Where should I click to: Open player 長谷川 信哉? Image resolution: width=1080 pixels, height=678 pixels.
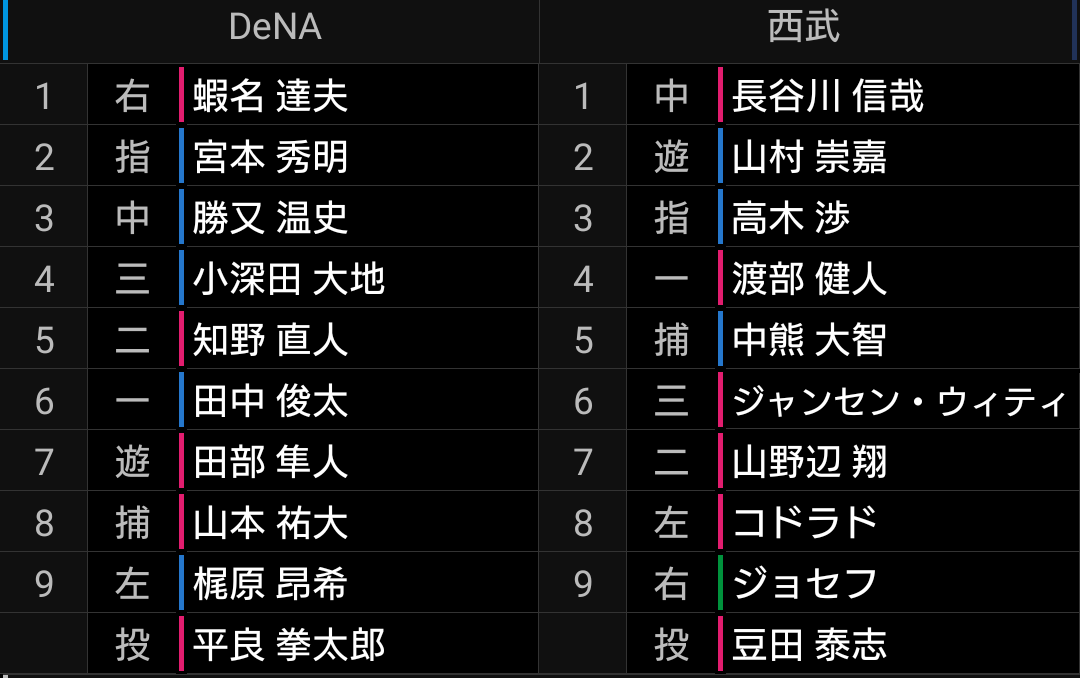[827, 96]
